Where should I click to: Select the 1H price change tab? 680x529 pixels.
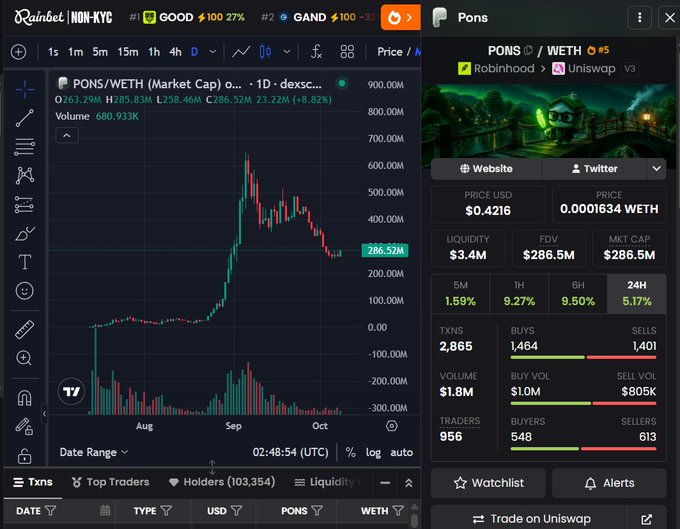[x=519, y=294]
